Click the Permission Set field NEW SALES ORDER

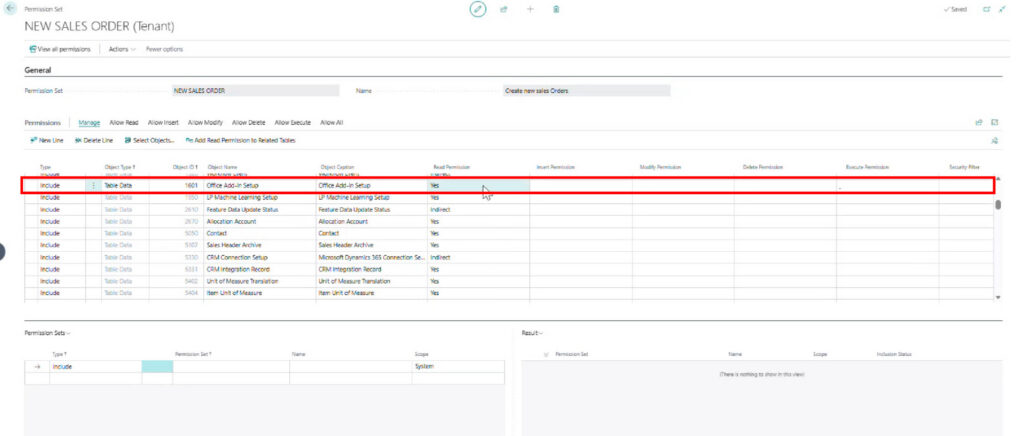[255, 91]
